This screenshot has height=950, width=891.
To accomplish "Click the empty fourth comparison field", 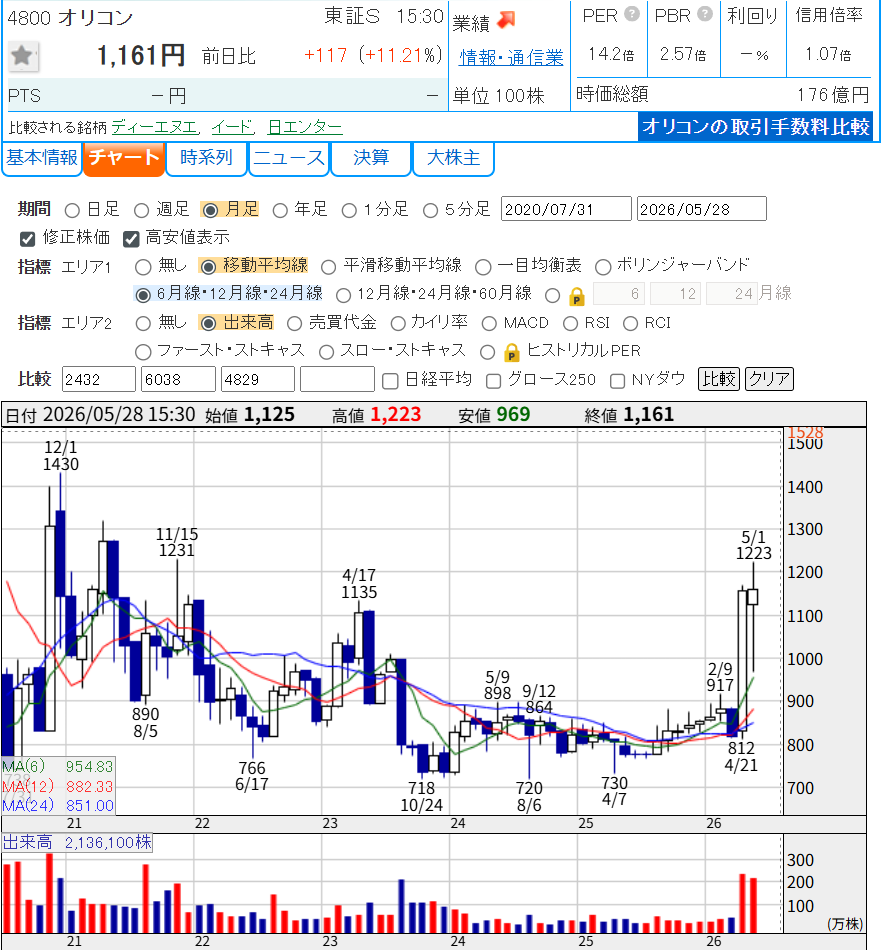I will (x=337, y=379).
